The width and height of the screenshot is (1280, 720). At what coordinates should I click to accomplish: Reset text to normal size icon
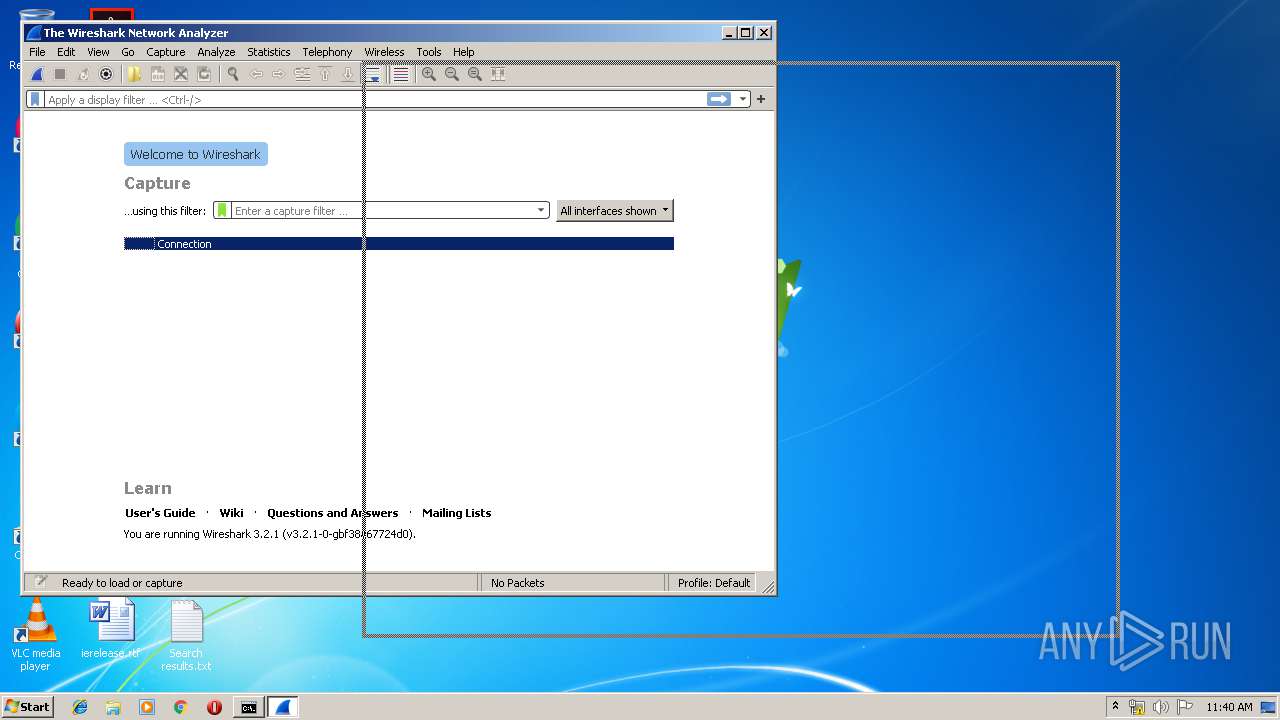(x=475, y=74)
